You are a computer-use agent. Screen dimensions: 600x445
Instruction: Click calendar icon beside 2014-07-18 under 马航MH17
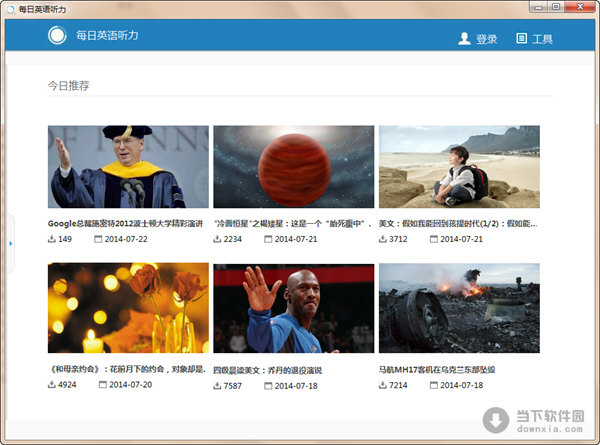[434, 385]
